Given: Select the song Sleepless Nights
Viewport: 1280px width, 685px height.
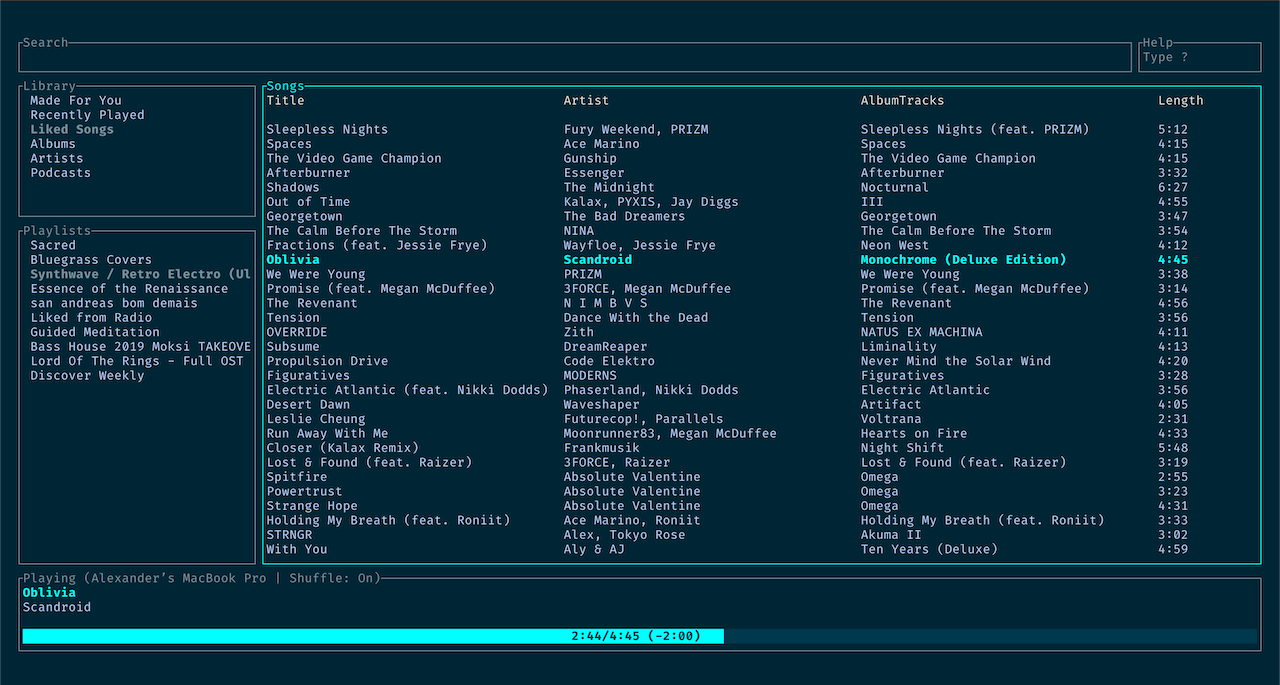Looking at the screenshot, I should point(327,129).
